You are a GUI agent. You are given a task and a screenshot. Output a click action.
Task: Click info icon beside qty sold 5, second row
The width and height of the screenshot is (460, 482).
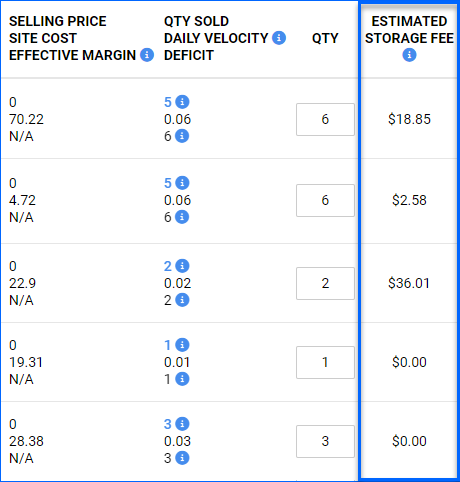[x=182, y=183]
